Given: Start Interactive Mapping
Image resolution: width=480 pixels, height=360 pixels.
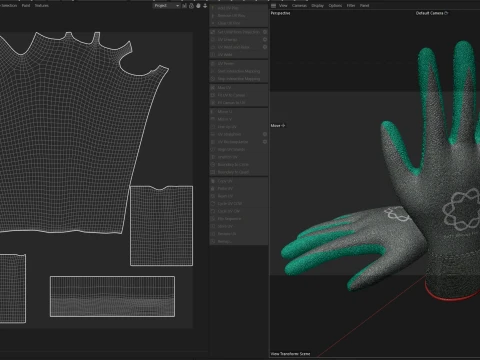Looking at the screenshot, I should pyautogui.click(x=239, y=71).
